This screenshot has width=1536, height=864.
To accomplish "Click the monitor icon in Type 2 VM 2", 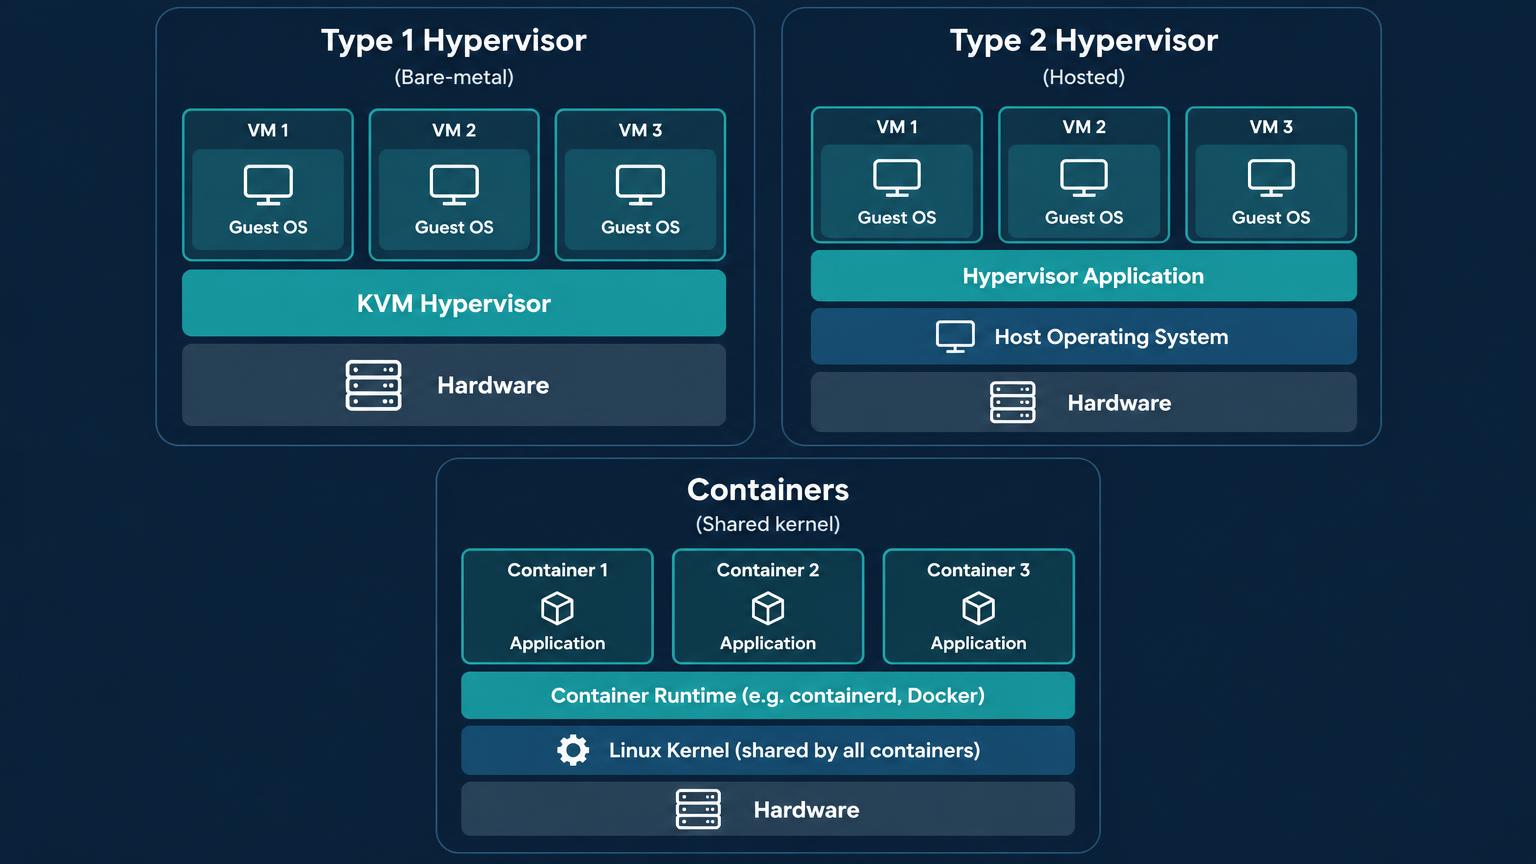I will pyautogui.click(x=1084, y=178).
